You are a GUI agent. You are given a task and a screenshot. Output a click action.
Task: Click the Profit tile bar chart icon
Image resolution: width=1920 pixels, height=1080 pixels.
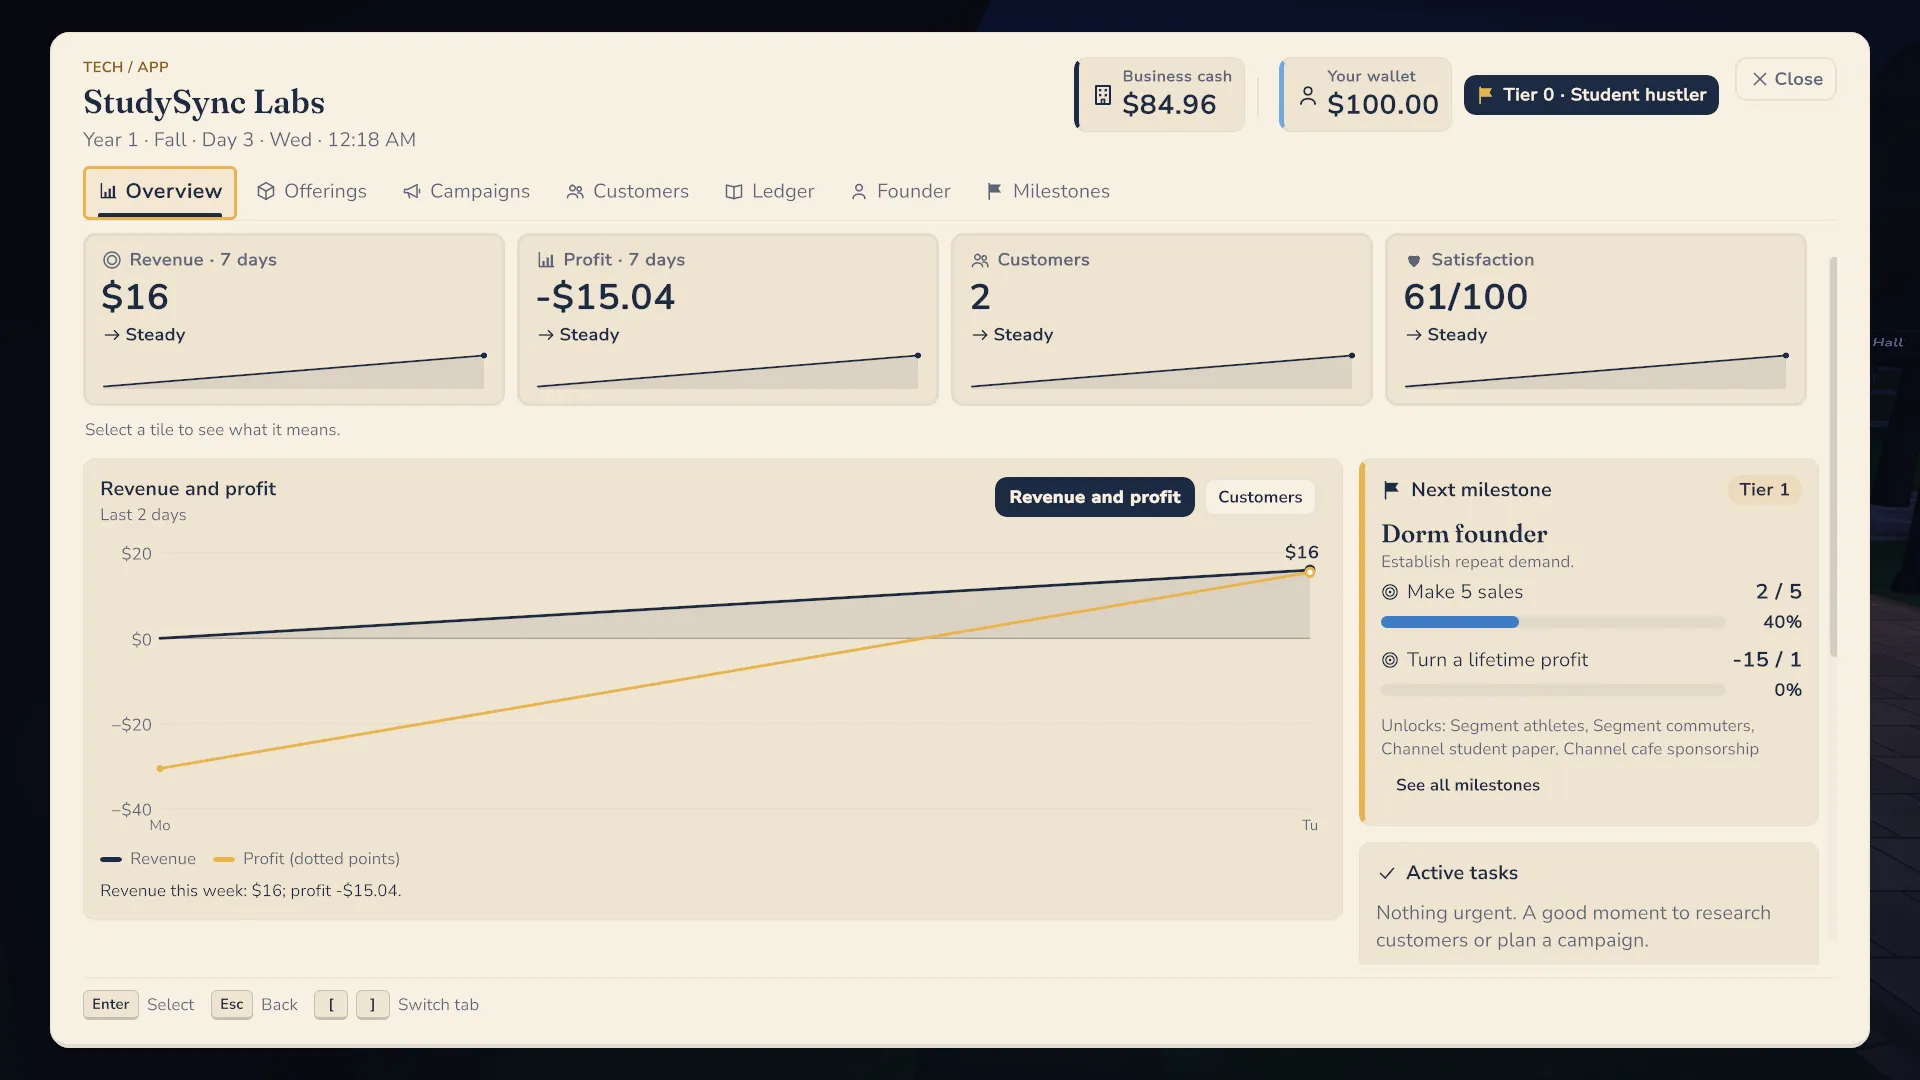pyautogui.click(x=546, y=260)
